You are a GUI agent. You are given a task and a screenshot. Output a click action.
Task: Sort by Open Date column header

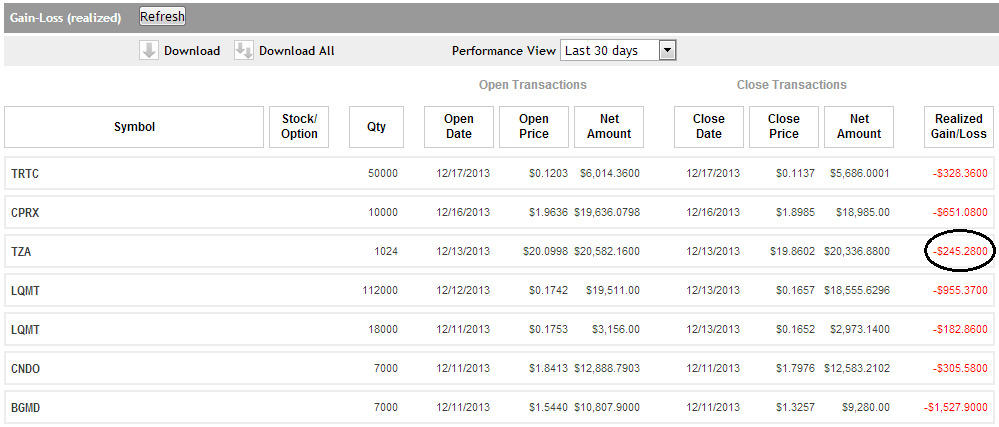pyautogui.click(x=459, y=127)
